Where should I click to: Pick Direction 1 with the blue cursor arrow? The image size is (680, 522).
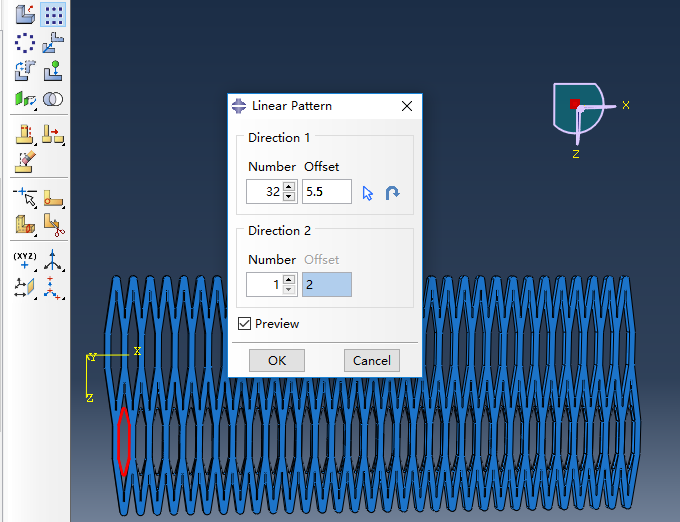(368, 192)
